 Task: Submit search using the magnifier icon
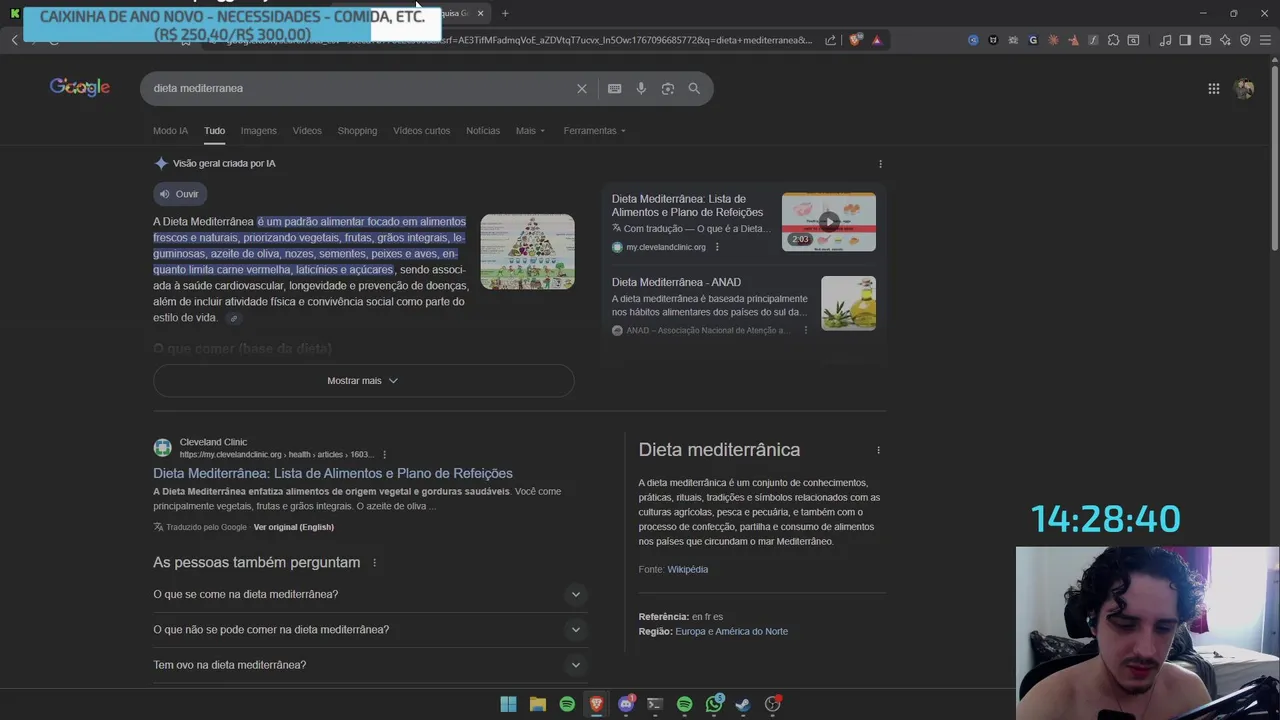pyautogui.click(x=694, y=88)
